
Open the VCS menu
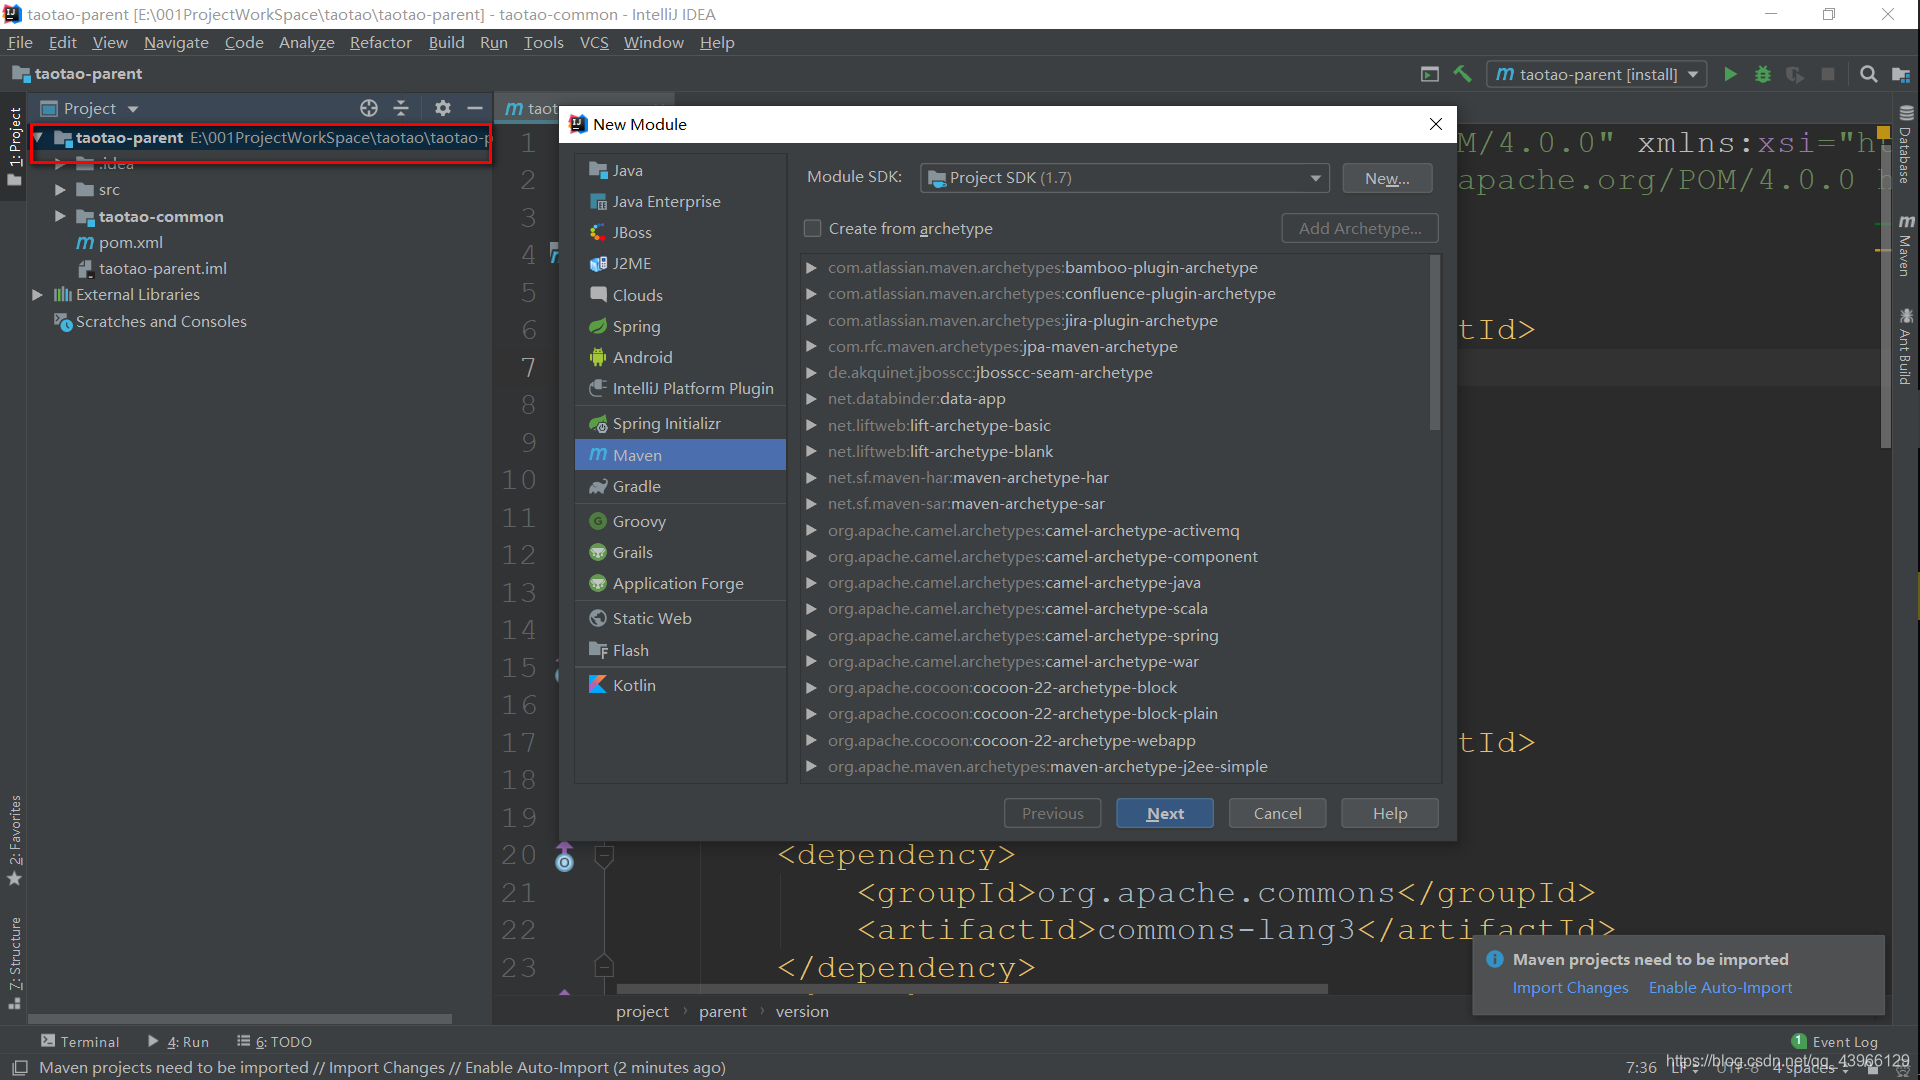tap(594, 42)
